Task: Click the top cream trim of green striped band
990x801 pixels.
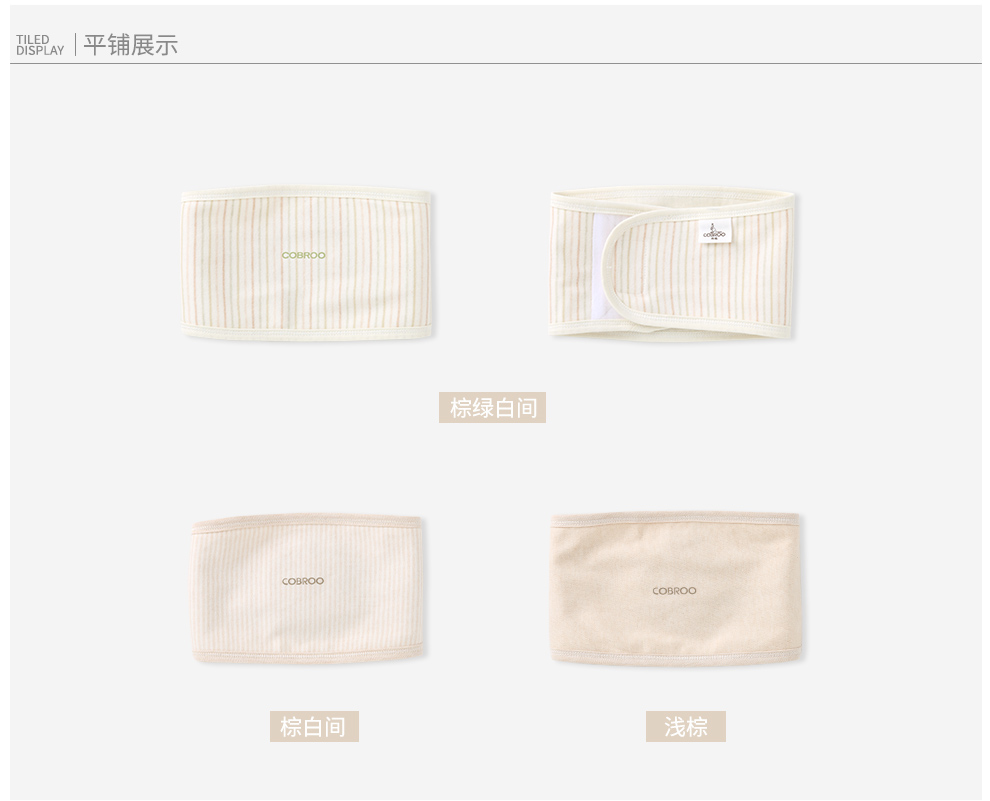Action: (306, 194)
